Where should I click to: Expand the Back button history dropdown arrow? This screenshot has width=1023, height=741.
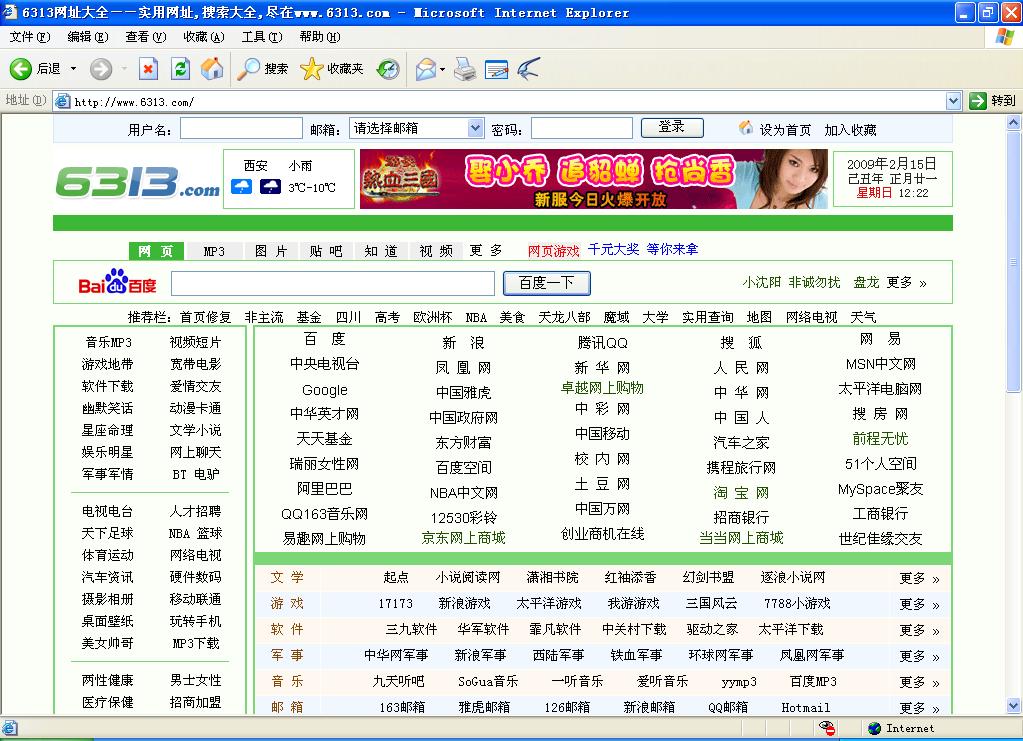click(73, 69)
